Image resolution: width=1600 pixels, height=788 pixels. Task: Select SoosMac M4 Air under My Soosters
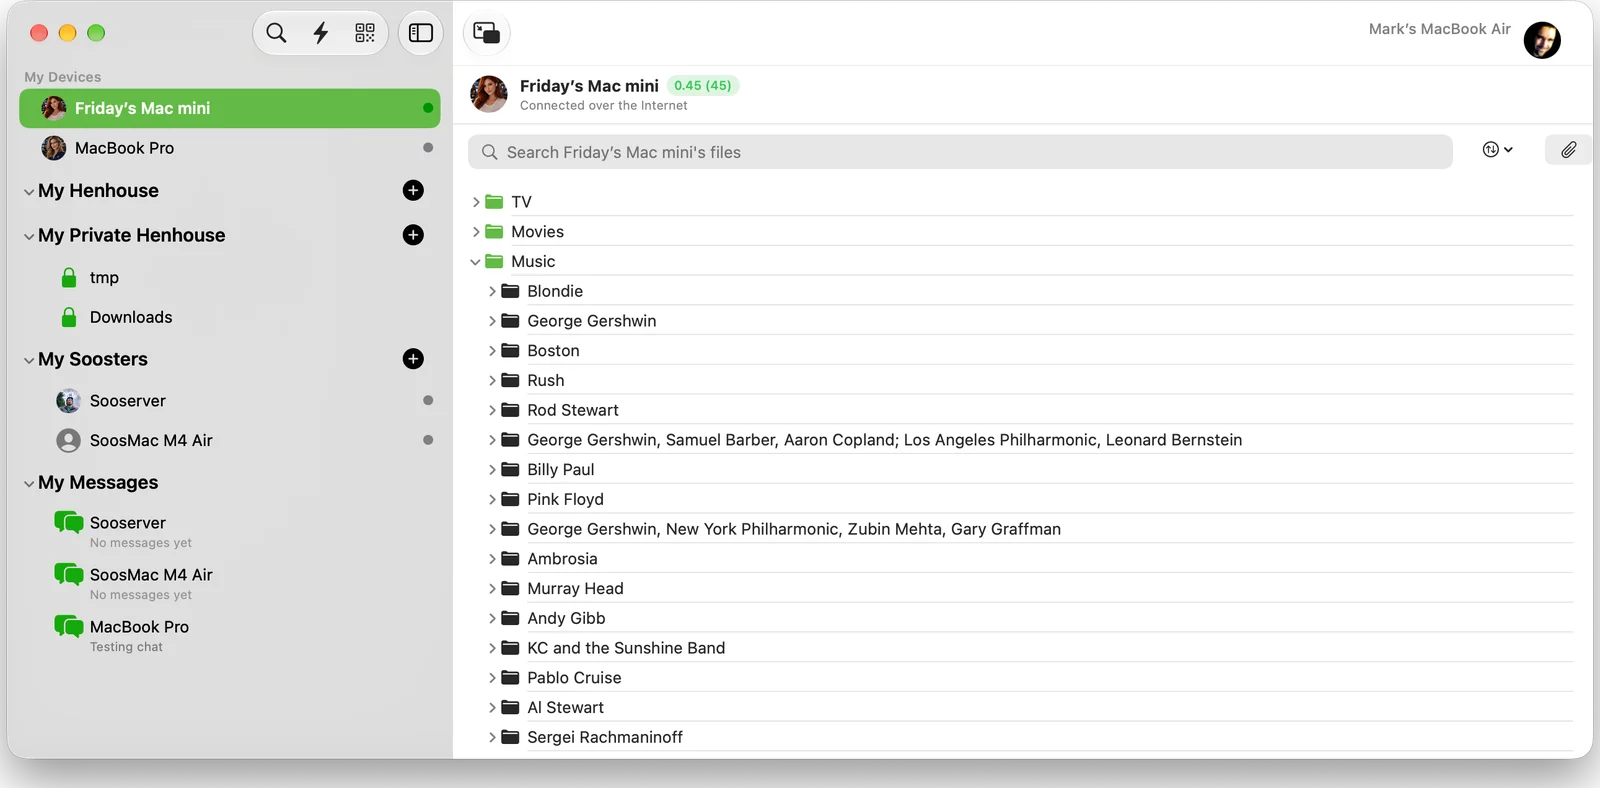point(230,440)
